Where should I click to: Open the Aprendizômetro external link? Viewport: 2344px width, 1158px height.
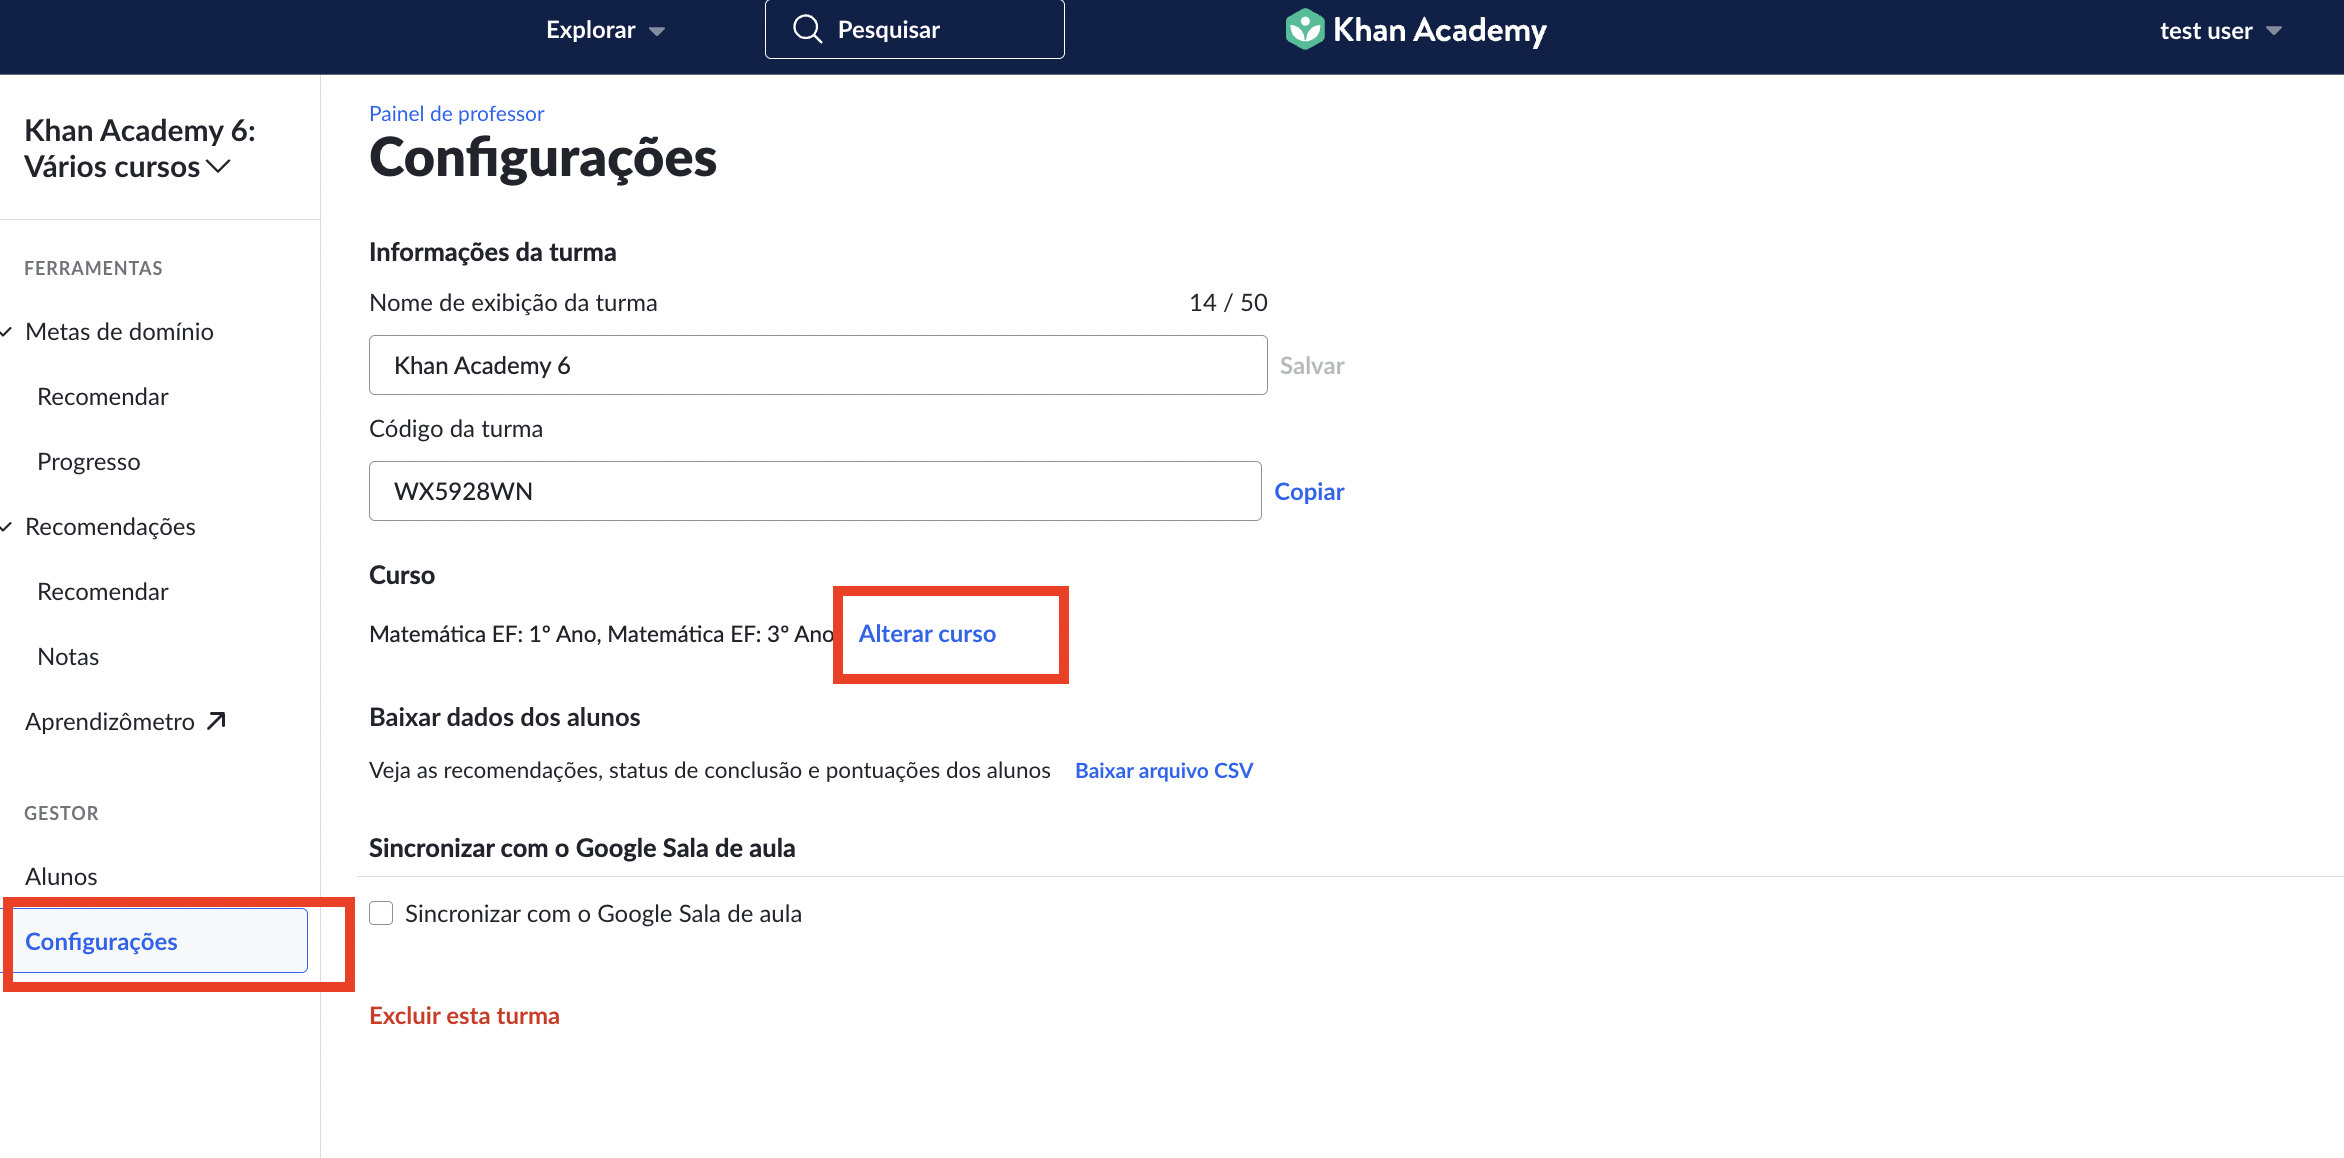click(126, 722)
